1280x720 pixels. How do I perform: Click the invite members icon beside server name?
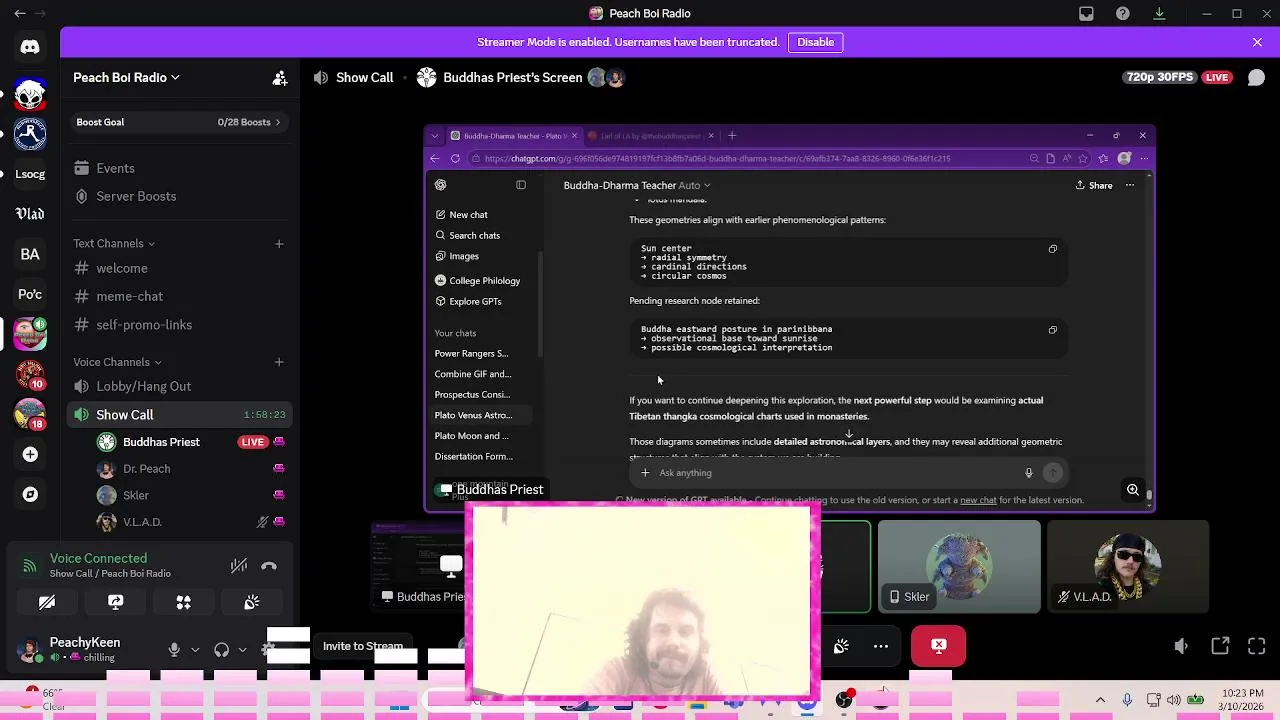coord(280,78)
